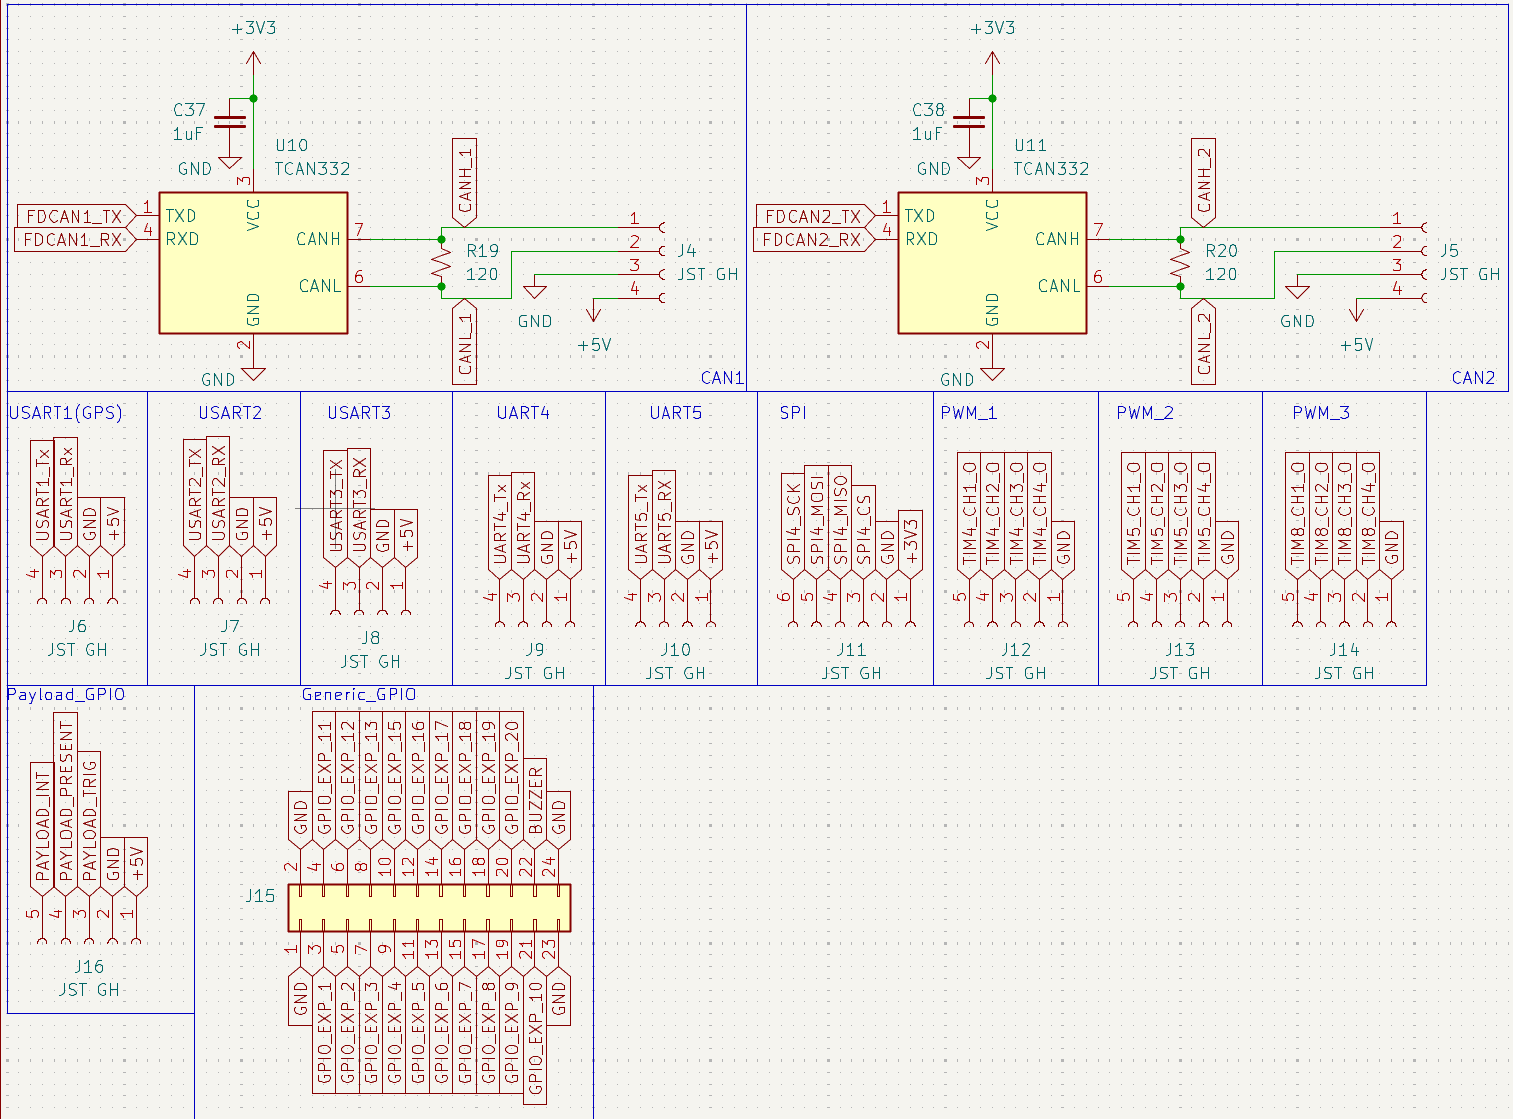Click the CAN1 section label
The width and height of the screenshot is (1513, 1119).
[x=722, y=378]
